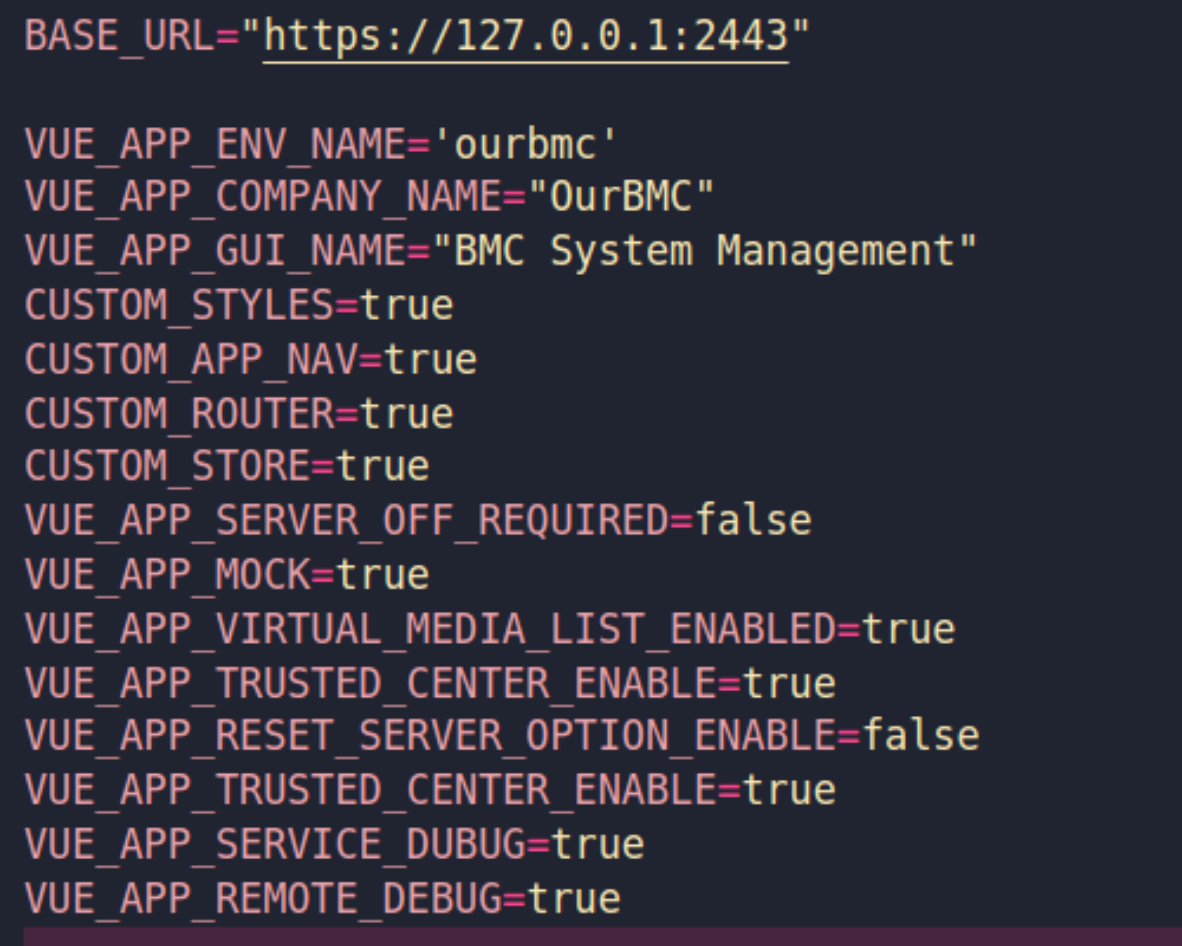This screenshot has height=946, width=1182.
Task: Click the 'ourbmc' string value
Action: coord(525,145)
